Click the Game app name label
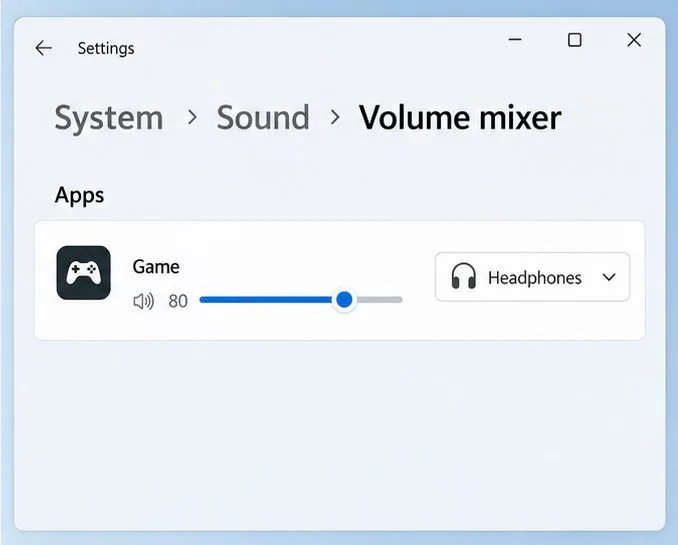 pos(156,266)
